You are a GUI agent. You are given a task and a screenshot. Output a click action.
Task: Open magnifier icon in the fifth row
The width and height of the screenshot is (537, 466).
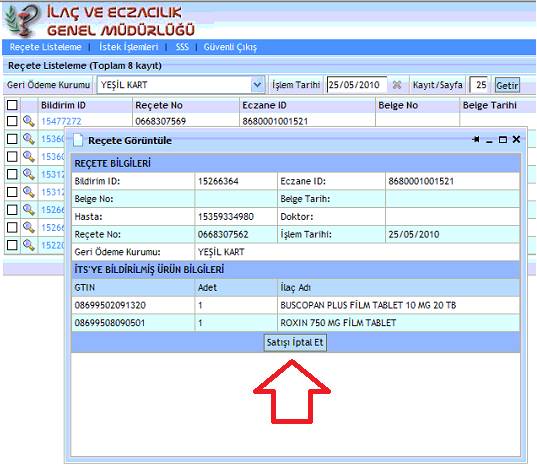point(29,192)
